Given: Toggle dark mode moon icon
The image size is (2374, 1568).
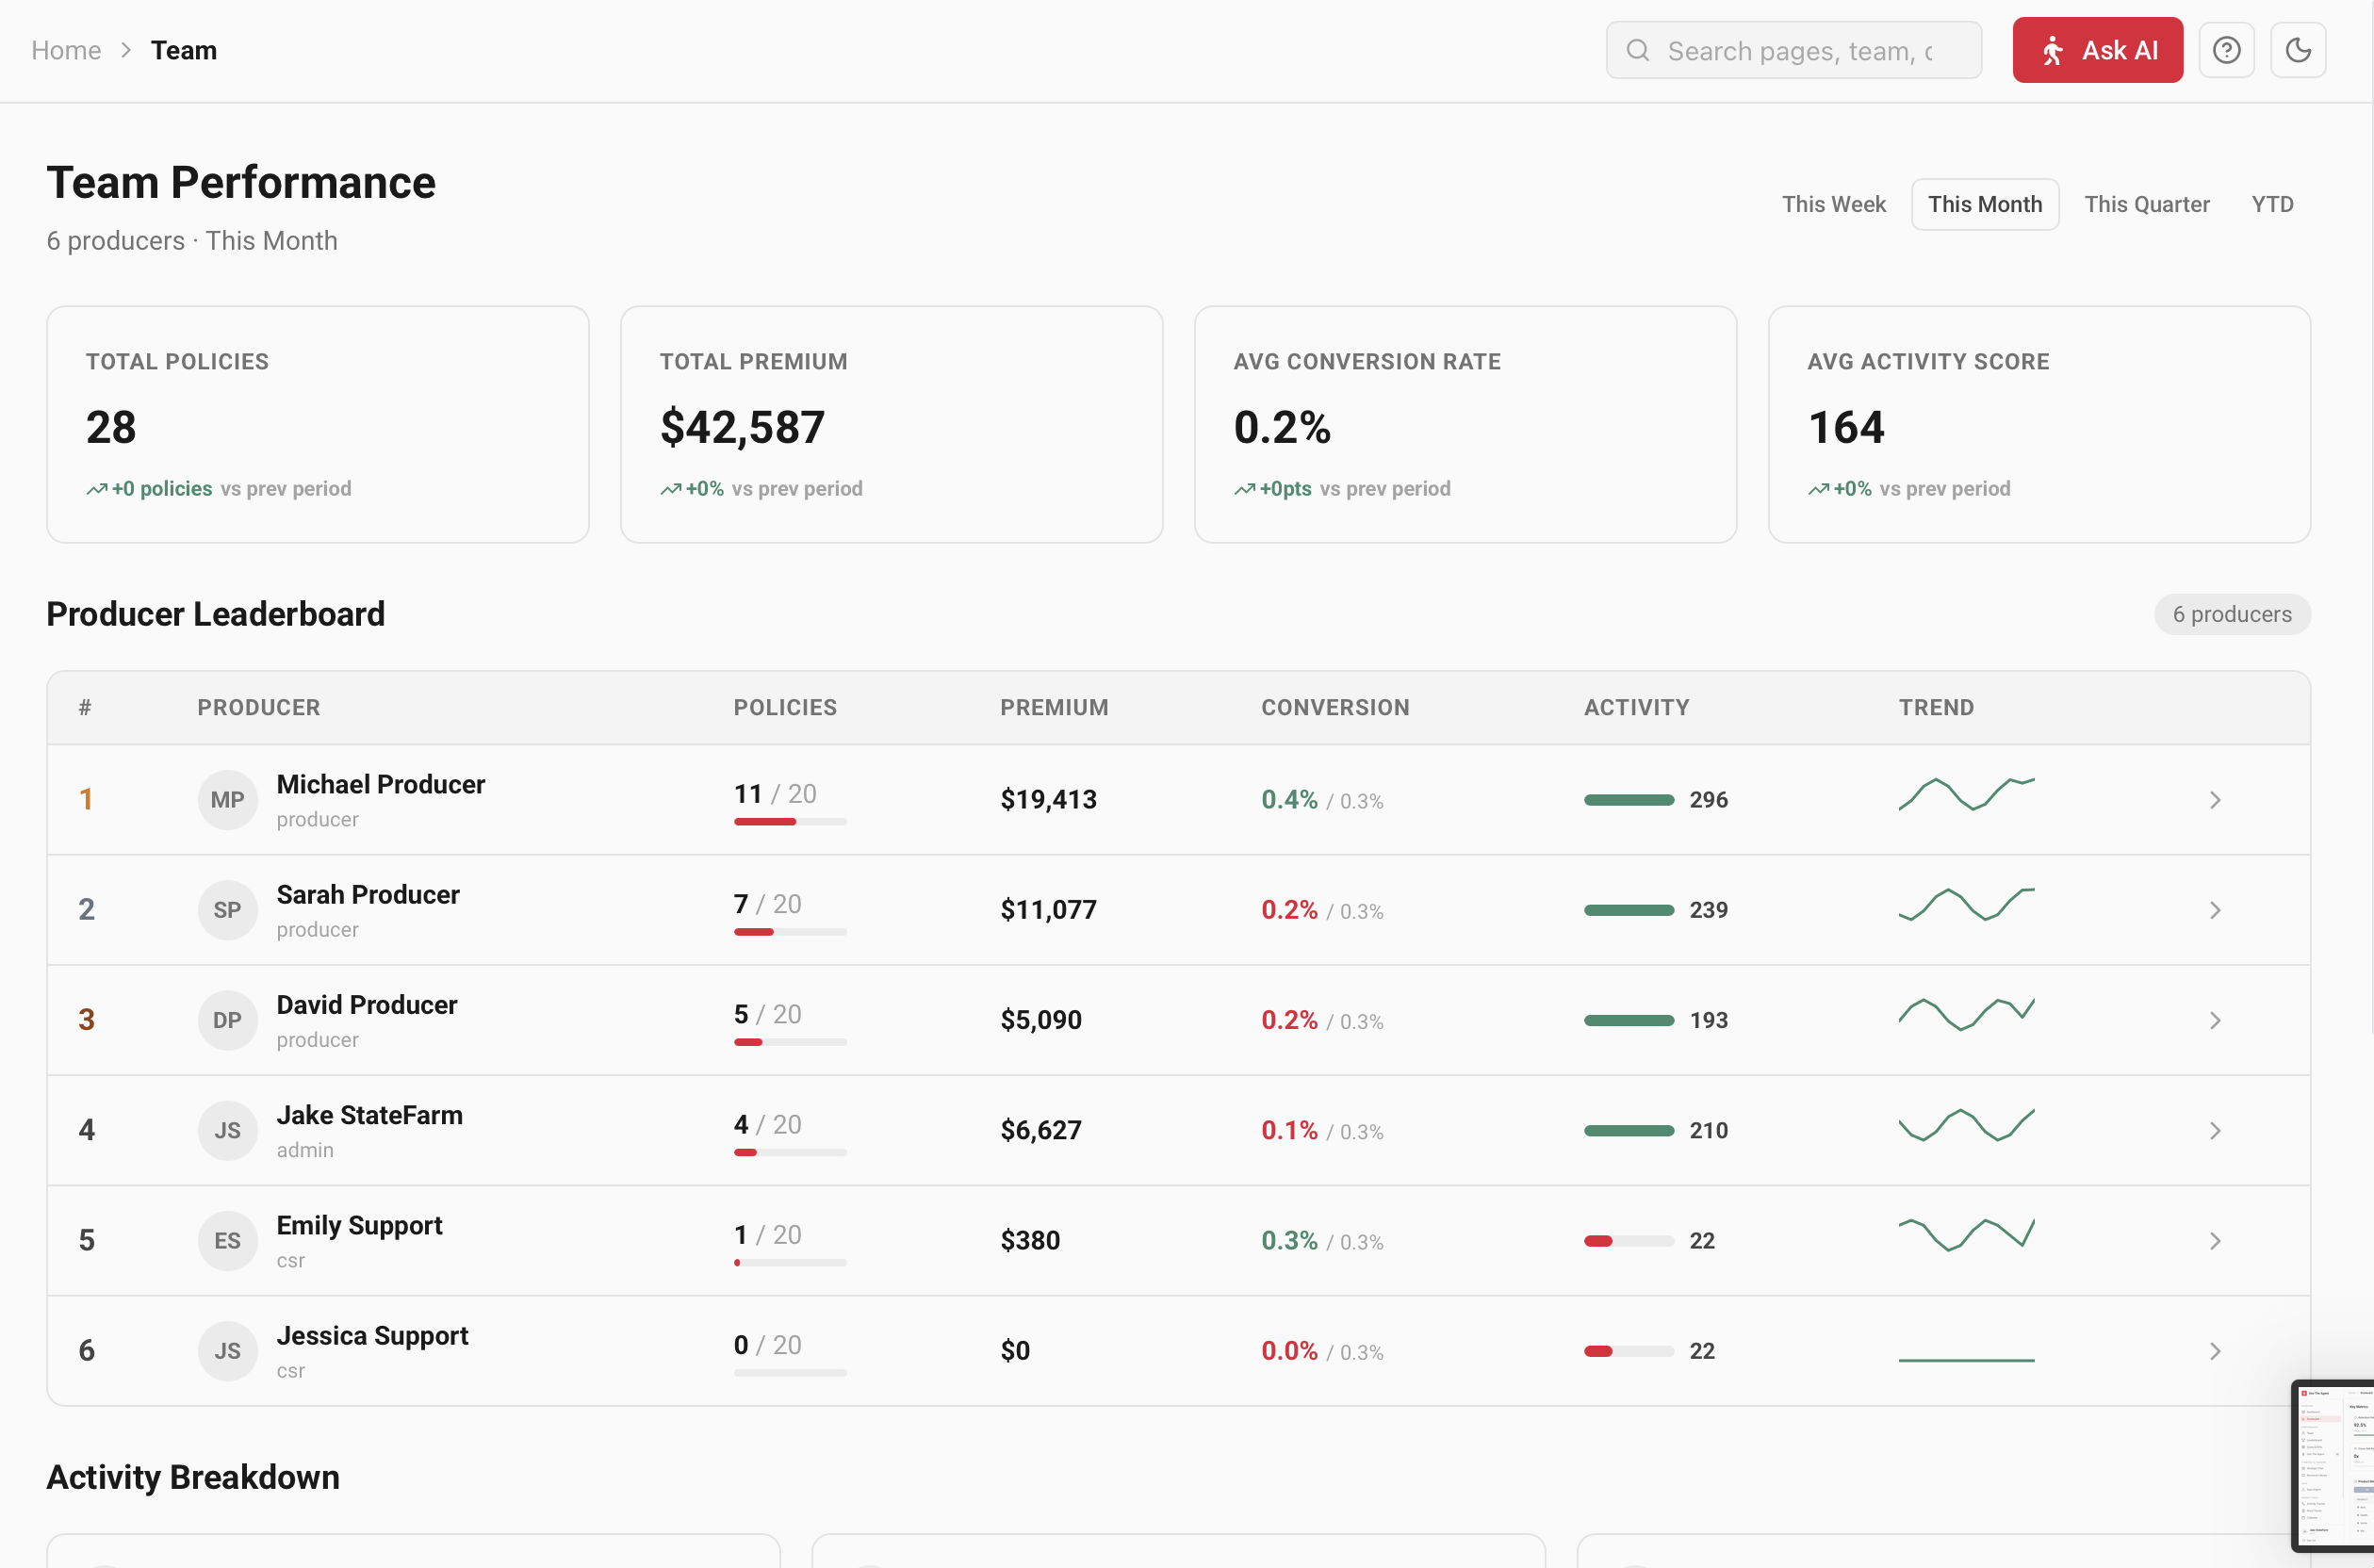Looking at the screenshot, I should 2298,50.
